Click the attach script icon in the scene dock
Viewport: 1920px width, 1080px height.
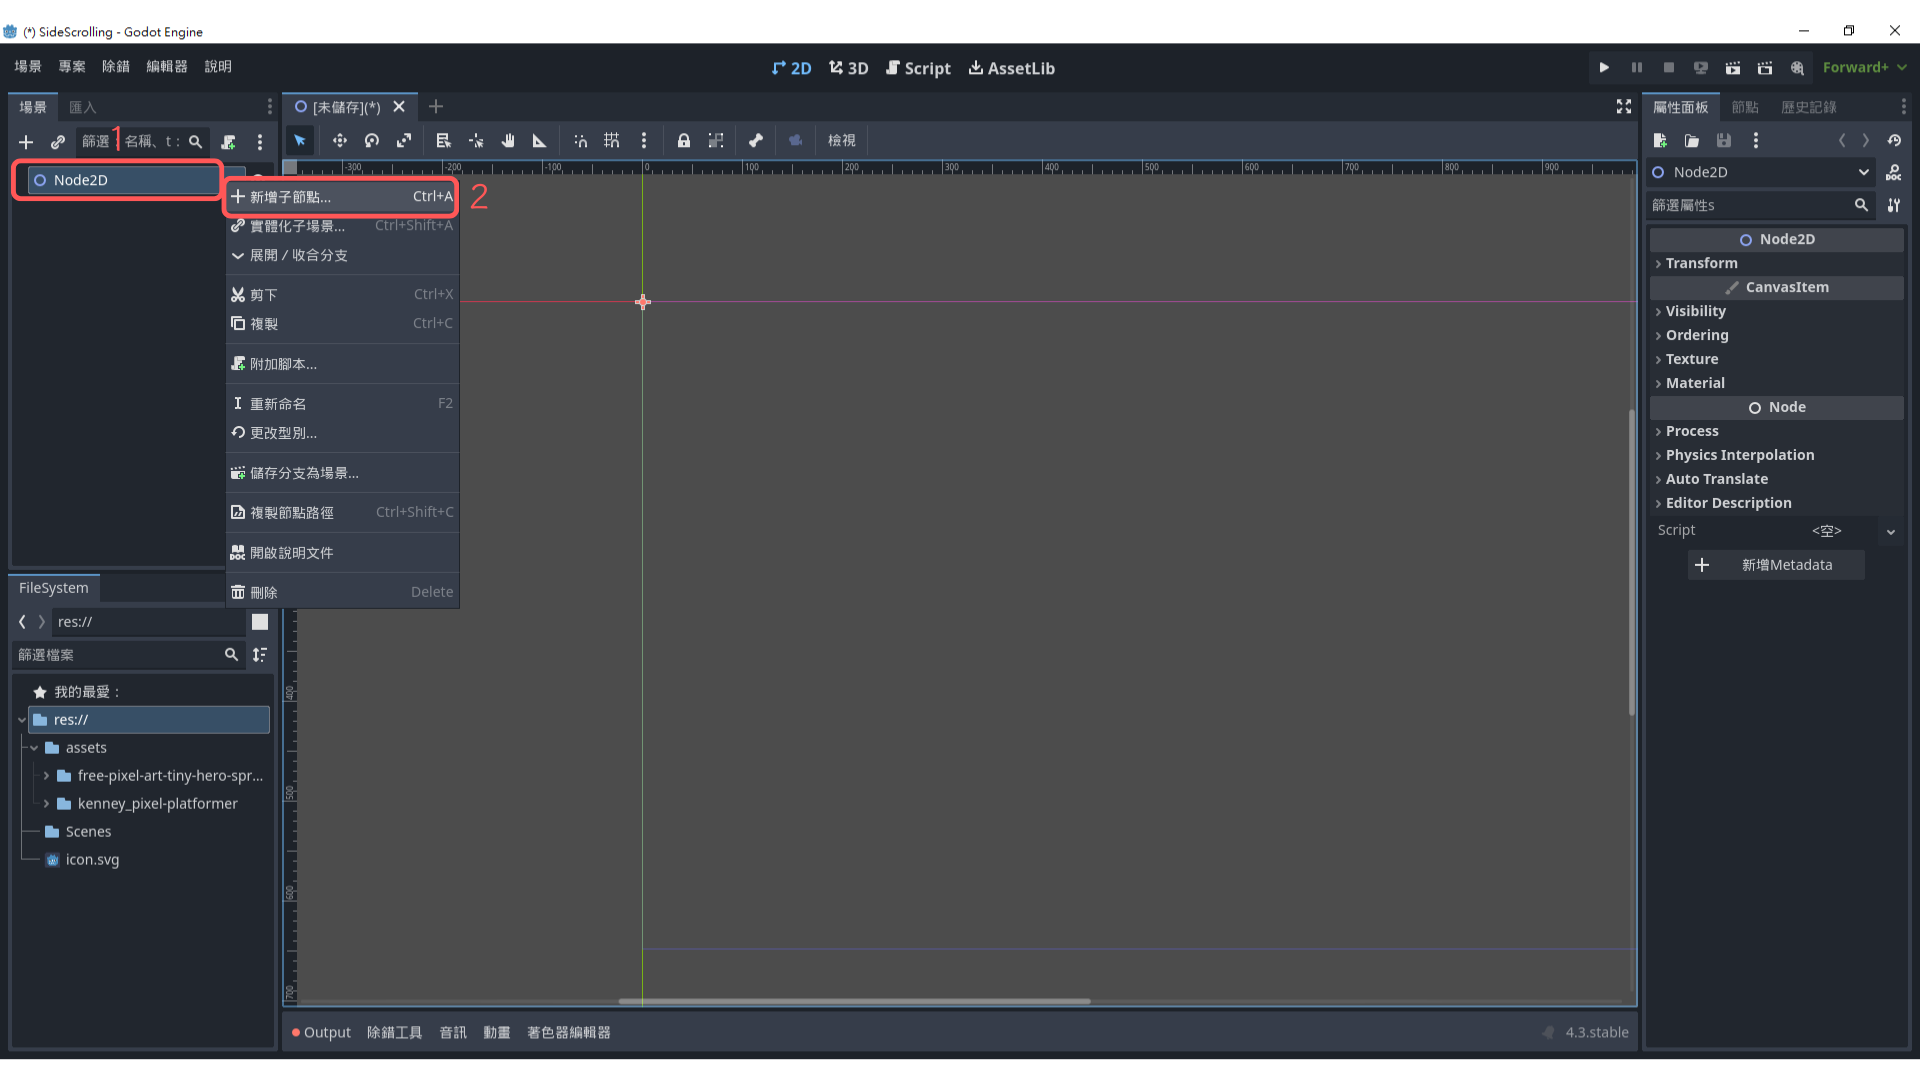click(229, 142)
